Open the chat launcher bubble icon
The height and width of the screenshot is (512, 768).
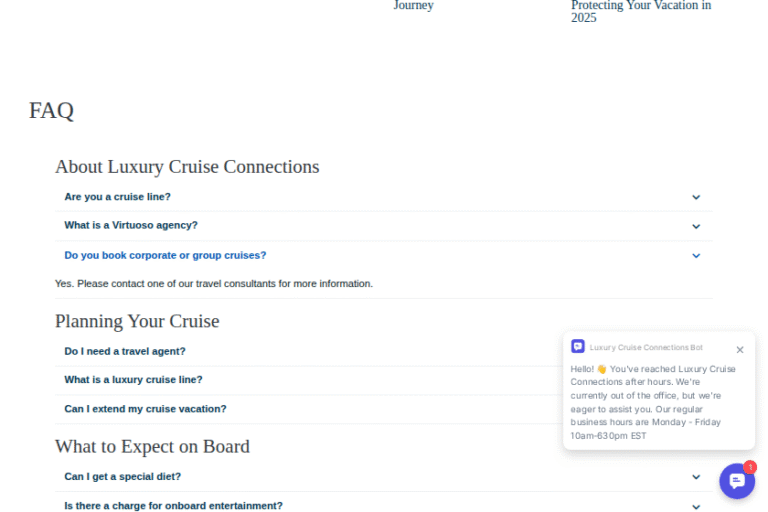[x=737, y=481]
